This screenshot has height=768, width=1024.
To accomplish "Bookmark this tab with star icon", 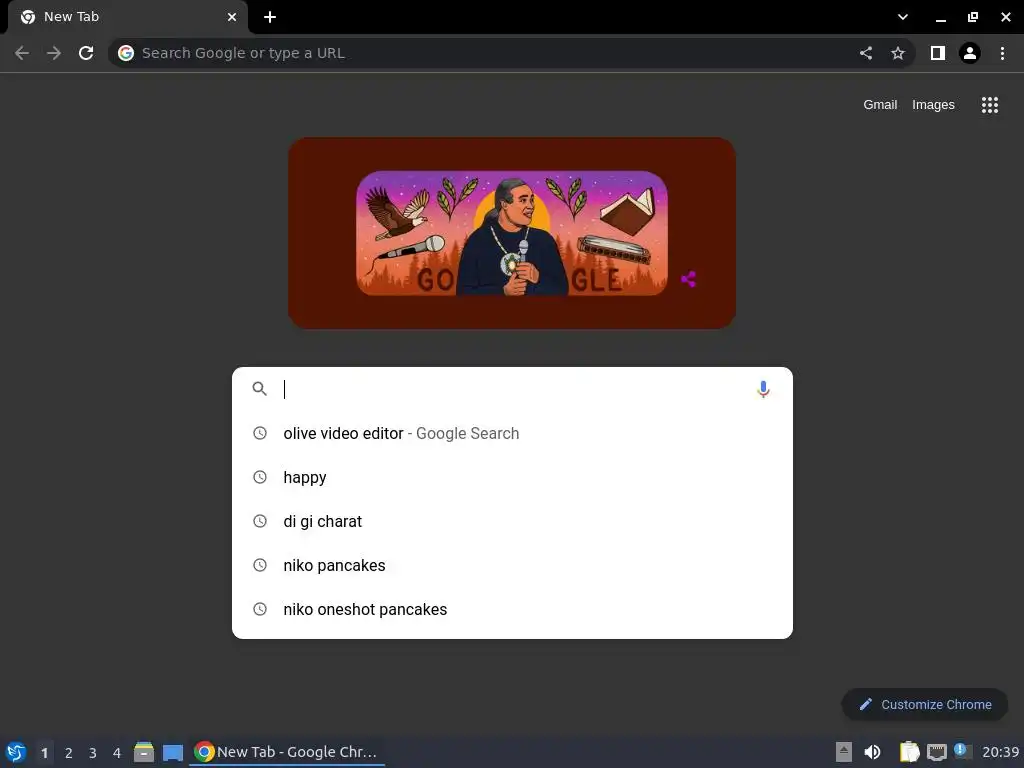I will coord(898,53).
